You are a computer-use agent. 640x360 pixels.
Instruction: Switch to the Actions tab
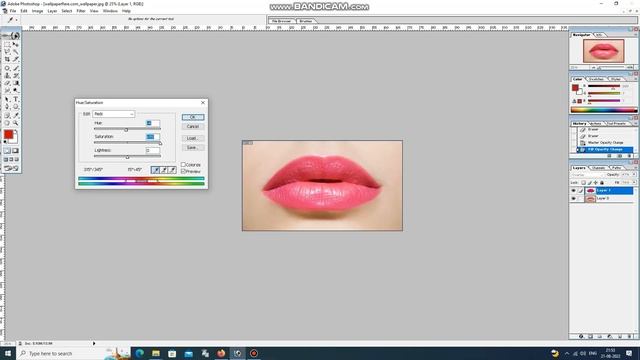pyautogui.click(x=596, y=123)
